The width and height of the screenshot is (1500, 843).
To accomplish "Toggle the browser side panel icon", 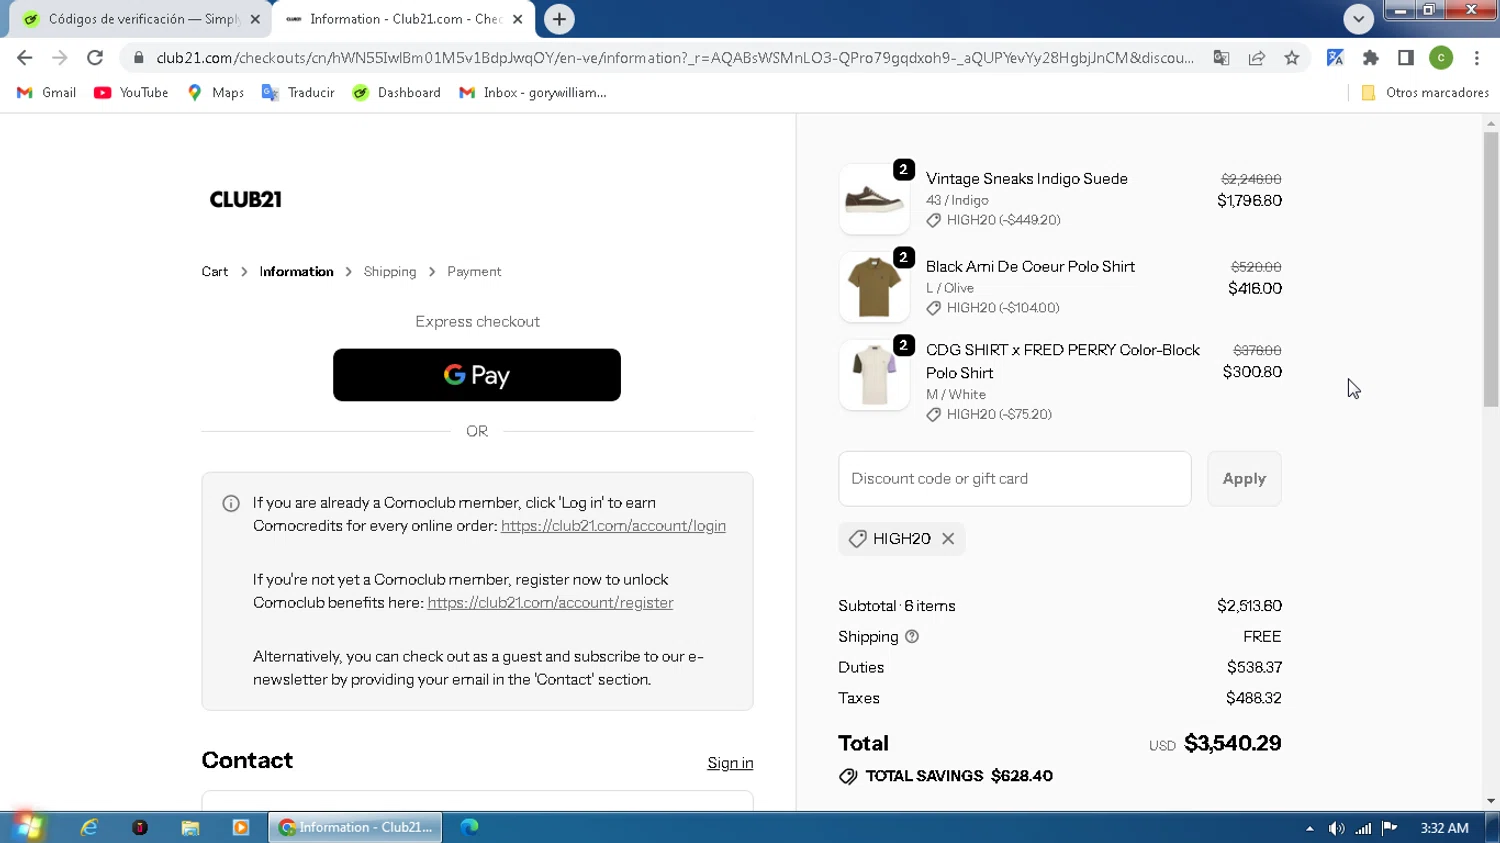I will [x=1406, y=58].
